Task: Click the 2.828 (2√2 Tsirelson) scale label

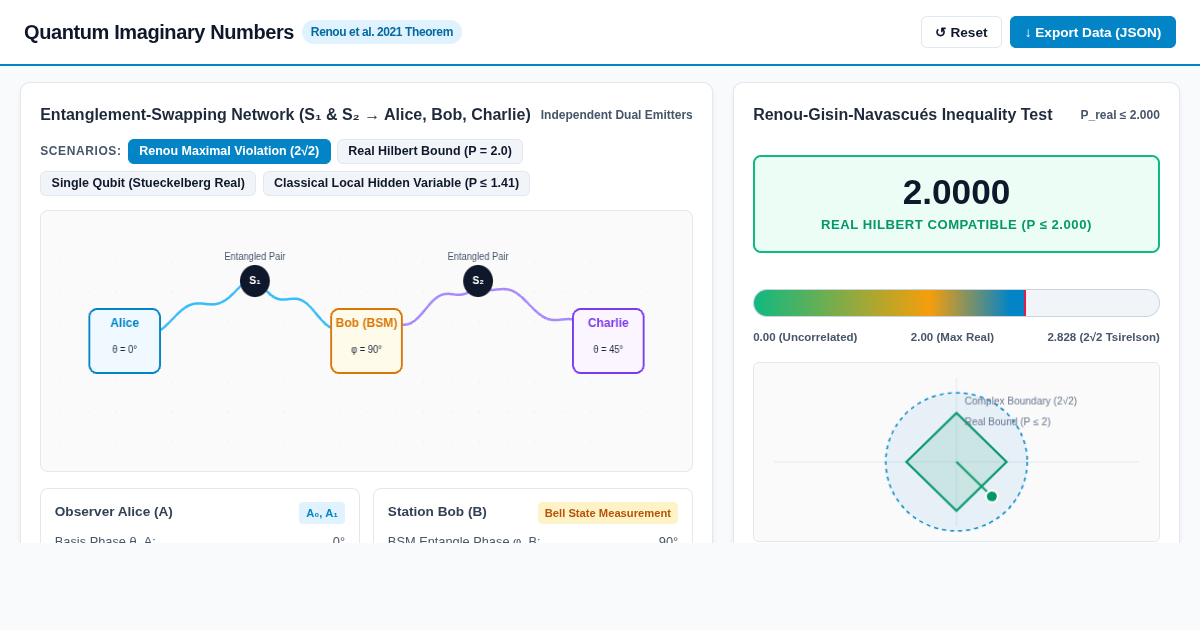Action: (x=1104, y=337)
